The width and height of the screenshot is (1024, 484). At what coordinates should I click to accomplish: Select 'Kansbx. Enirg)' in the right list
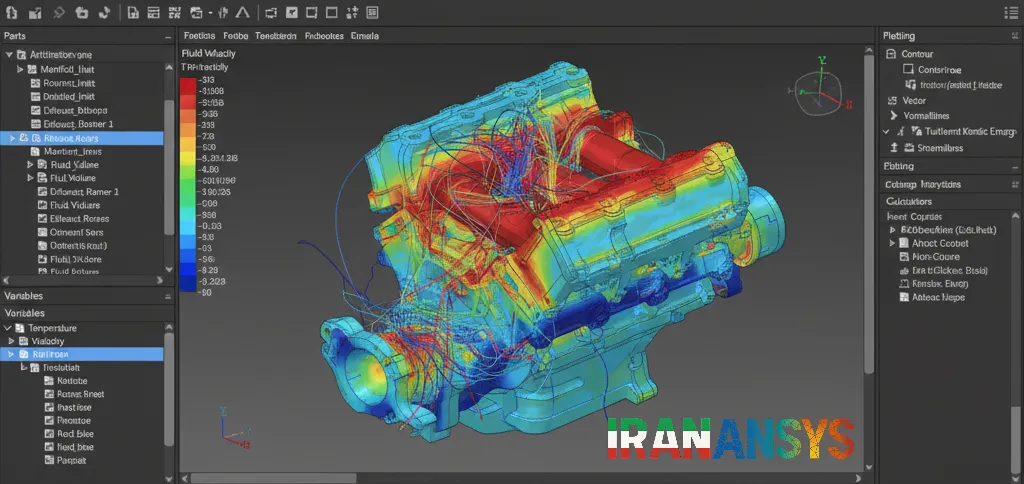click(x=939, y=283)
